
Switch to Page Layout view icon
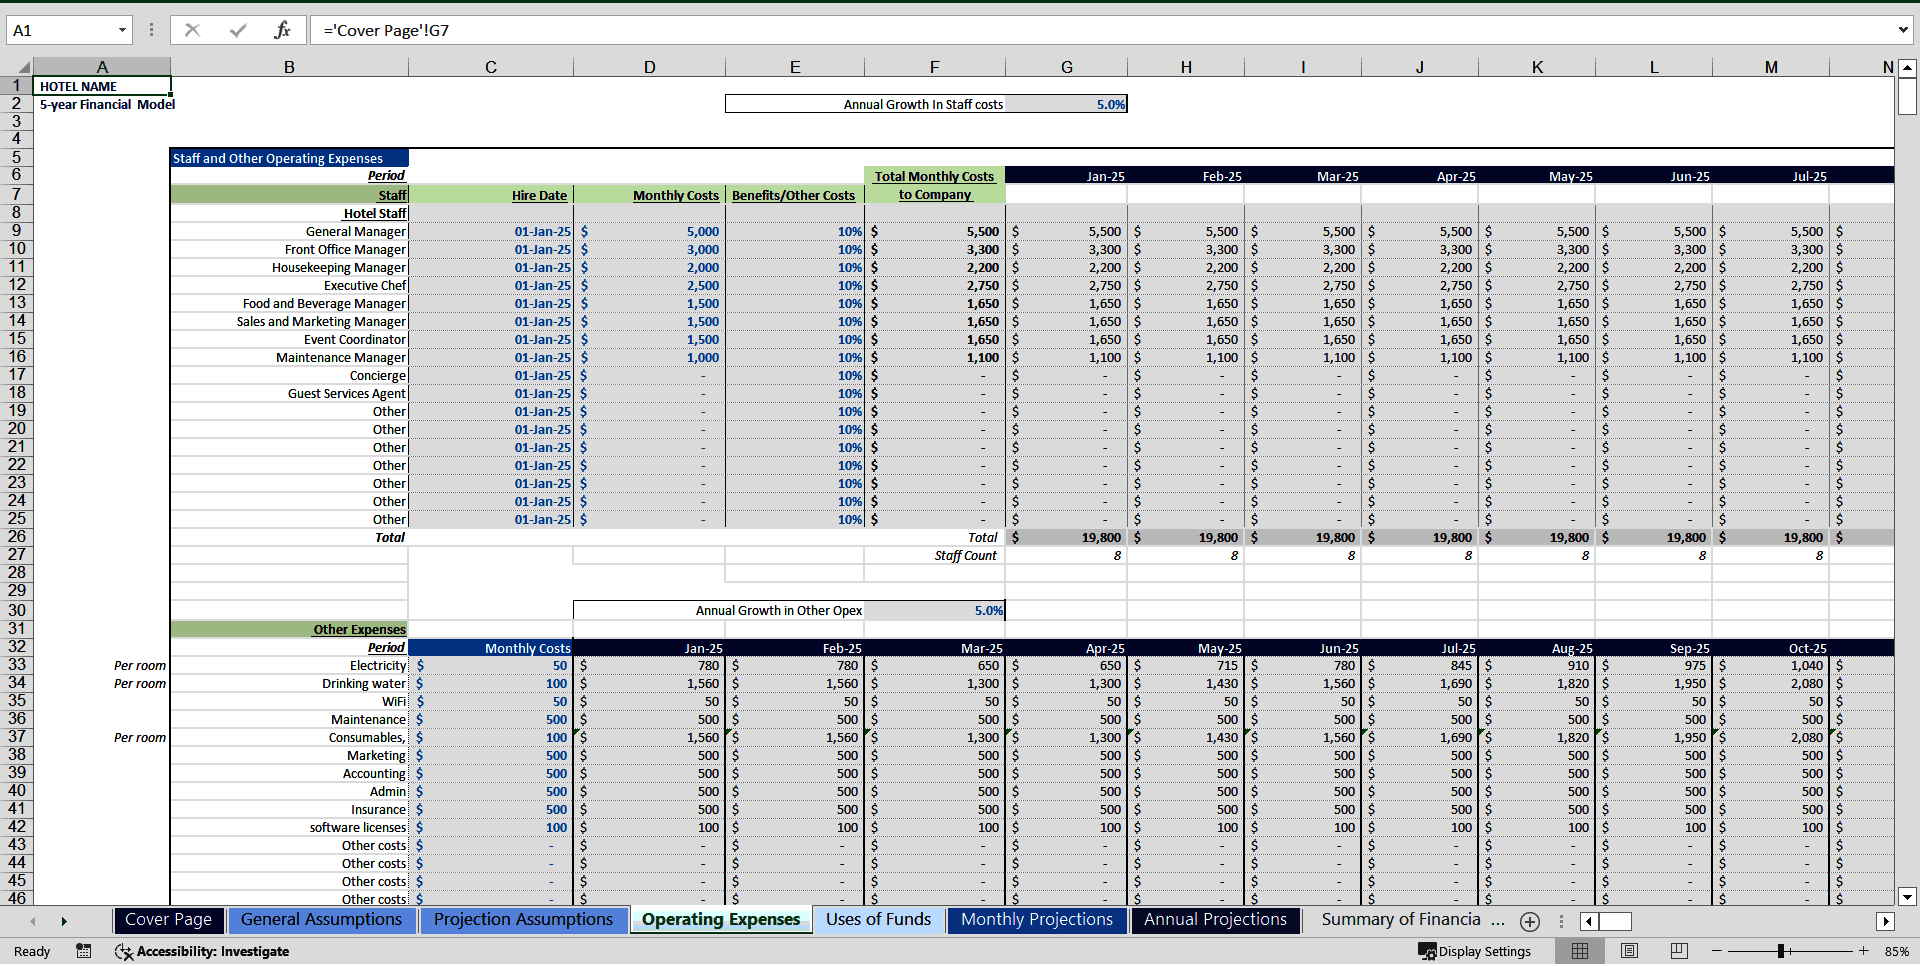[1629, 951]
